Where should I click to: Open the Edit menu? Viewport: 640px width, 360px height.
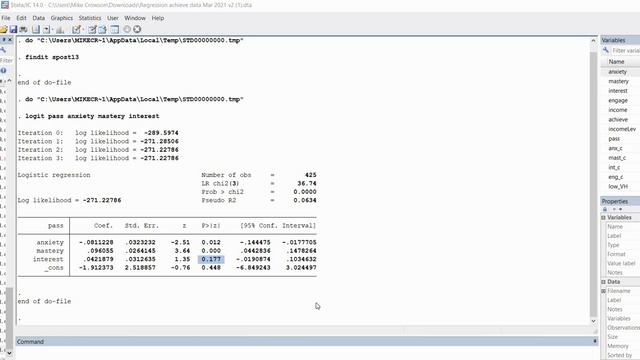(21, 18)
